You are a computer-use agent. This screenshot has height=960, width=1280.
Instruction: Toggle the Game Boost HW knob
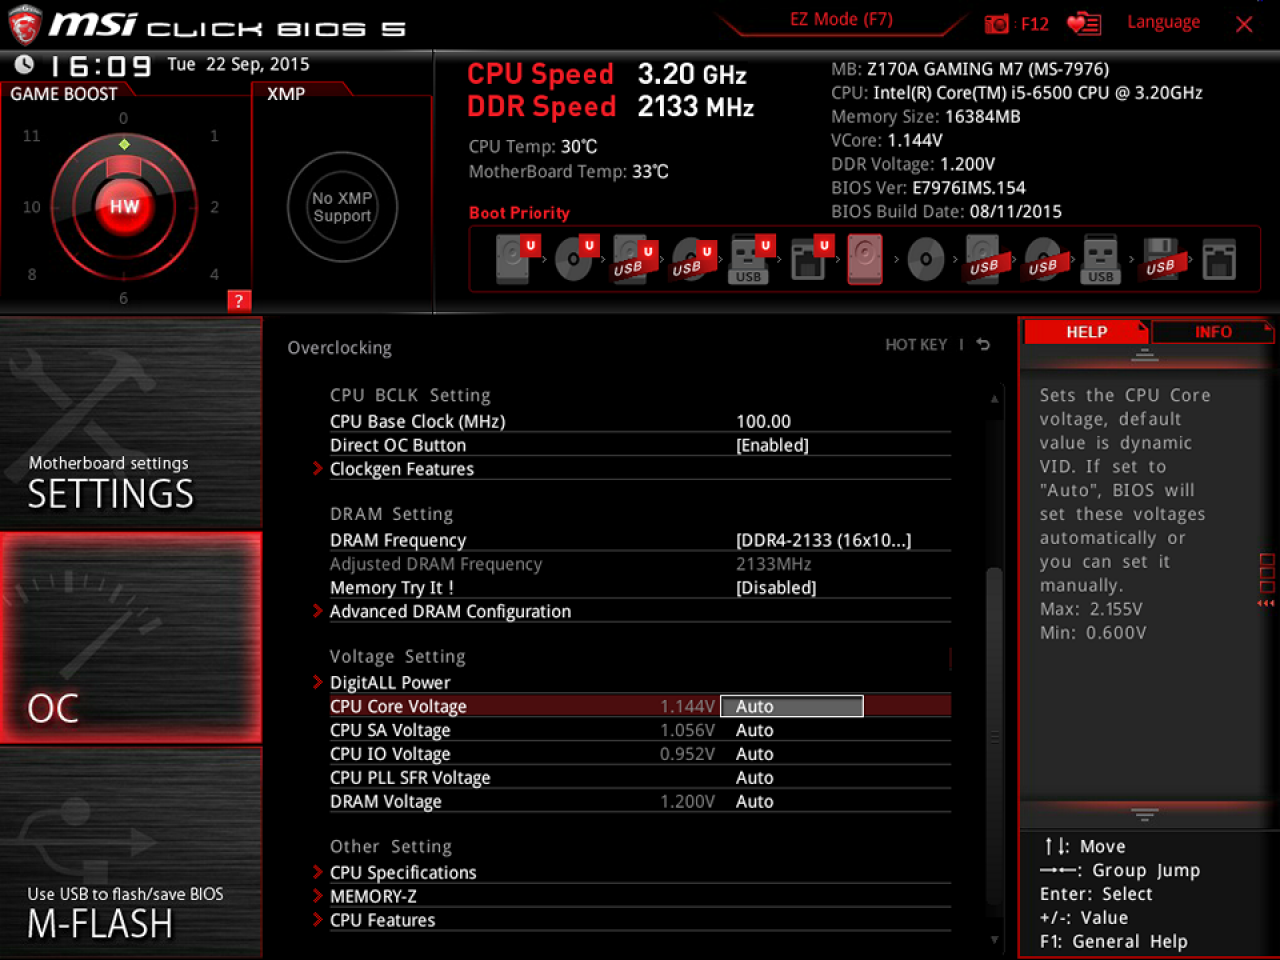pos(124,206)
